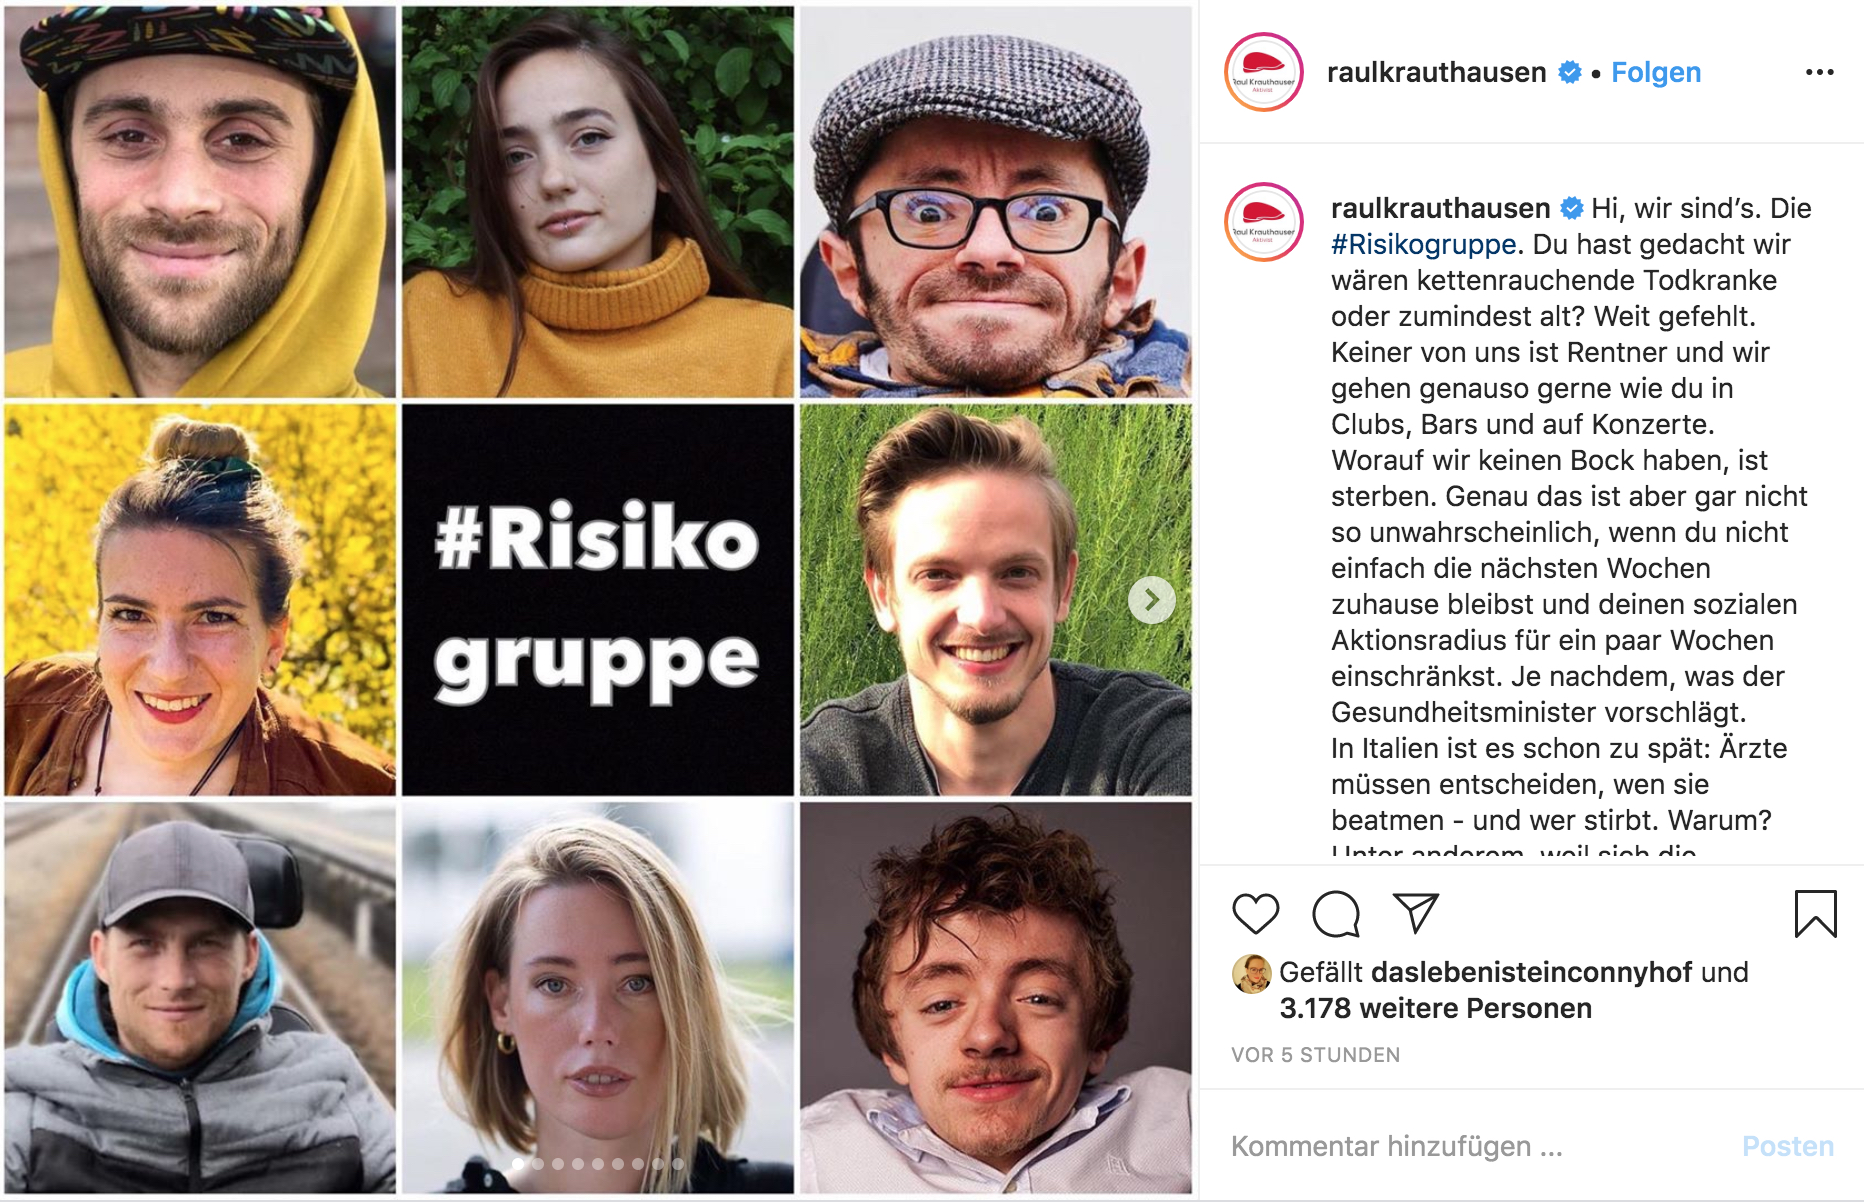The width and height of the screenshot is (1864, 1202).
Task: Share post using the paper plane icon
Action: point(1415,913)
